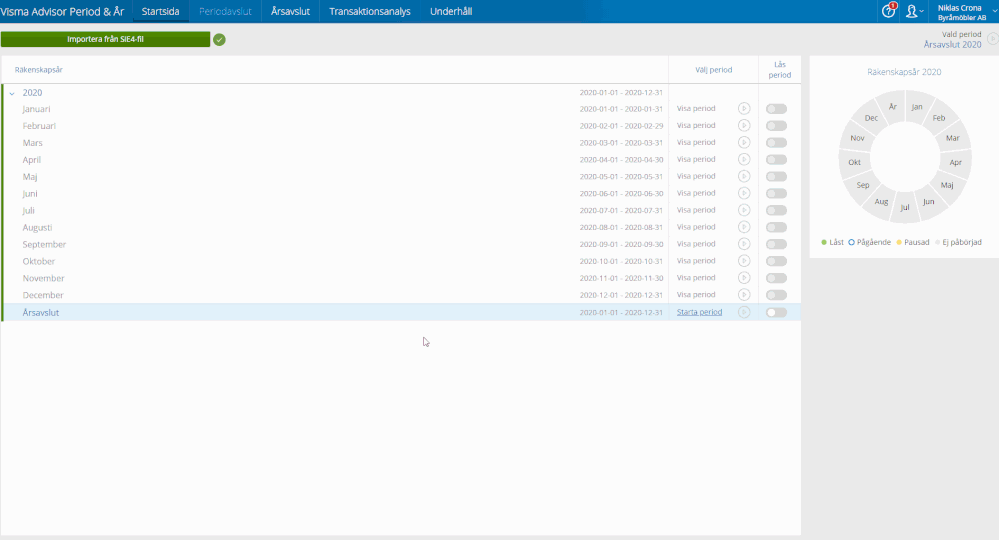Click the green checkmark next to import button
The image size is (999, 540).
[x=219, y=40]
